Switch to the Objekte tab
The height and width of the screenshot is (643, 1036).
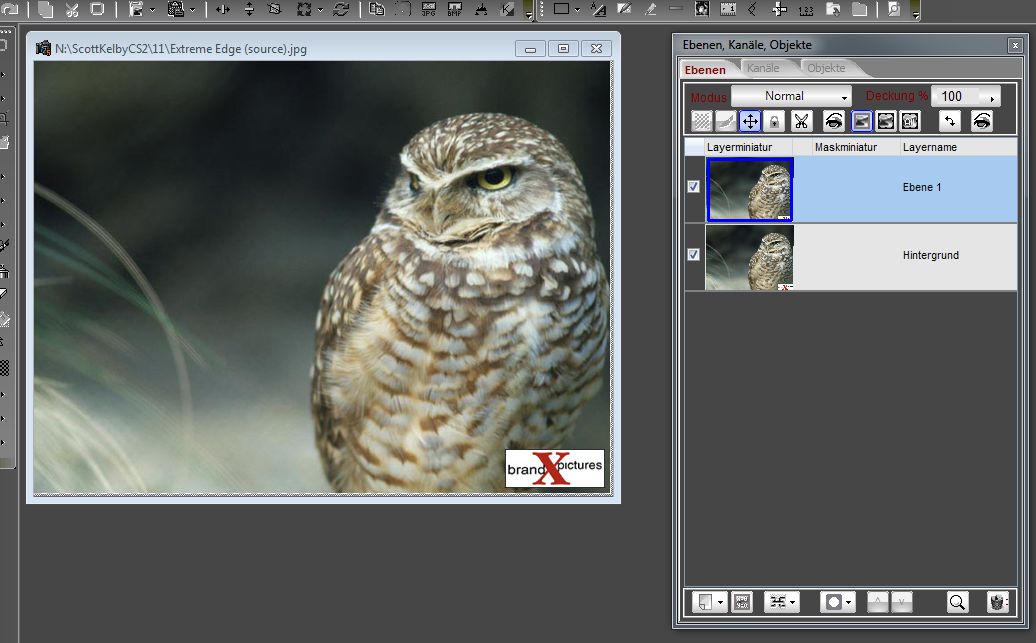tap(826, 68)
